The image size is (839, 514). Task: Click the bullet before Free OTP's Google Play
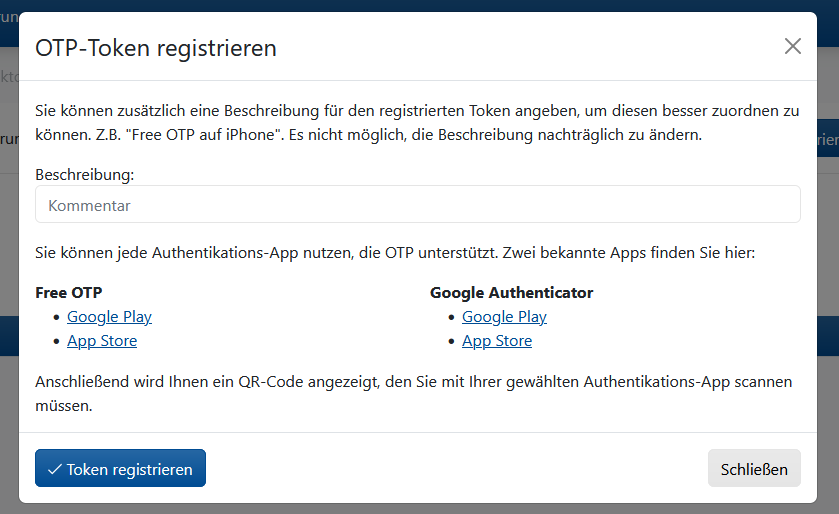pos(56,318)
